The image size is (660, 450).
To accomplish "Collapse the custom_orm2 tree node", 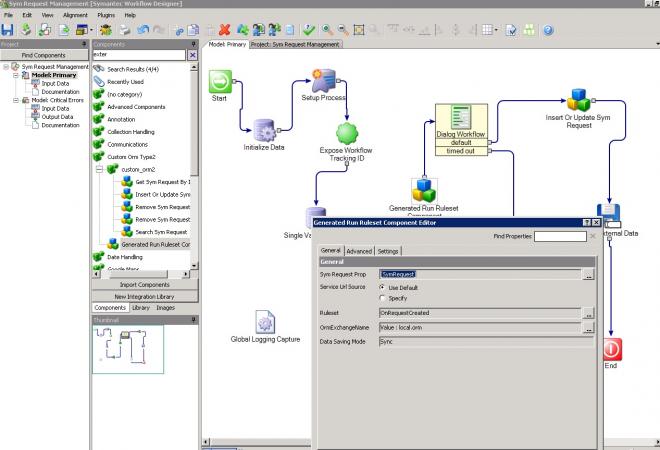I will pyautogui.click(x=99, y=169).
